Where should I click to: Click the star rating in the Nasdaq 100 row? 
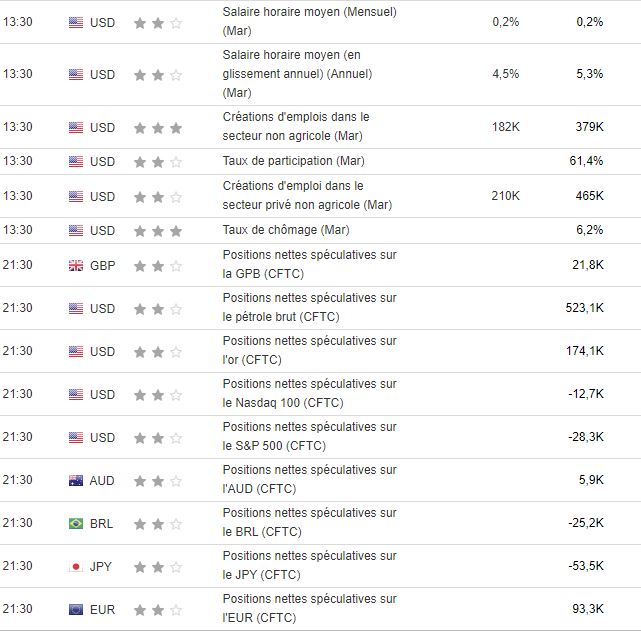pos(158,394)
